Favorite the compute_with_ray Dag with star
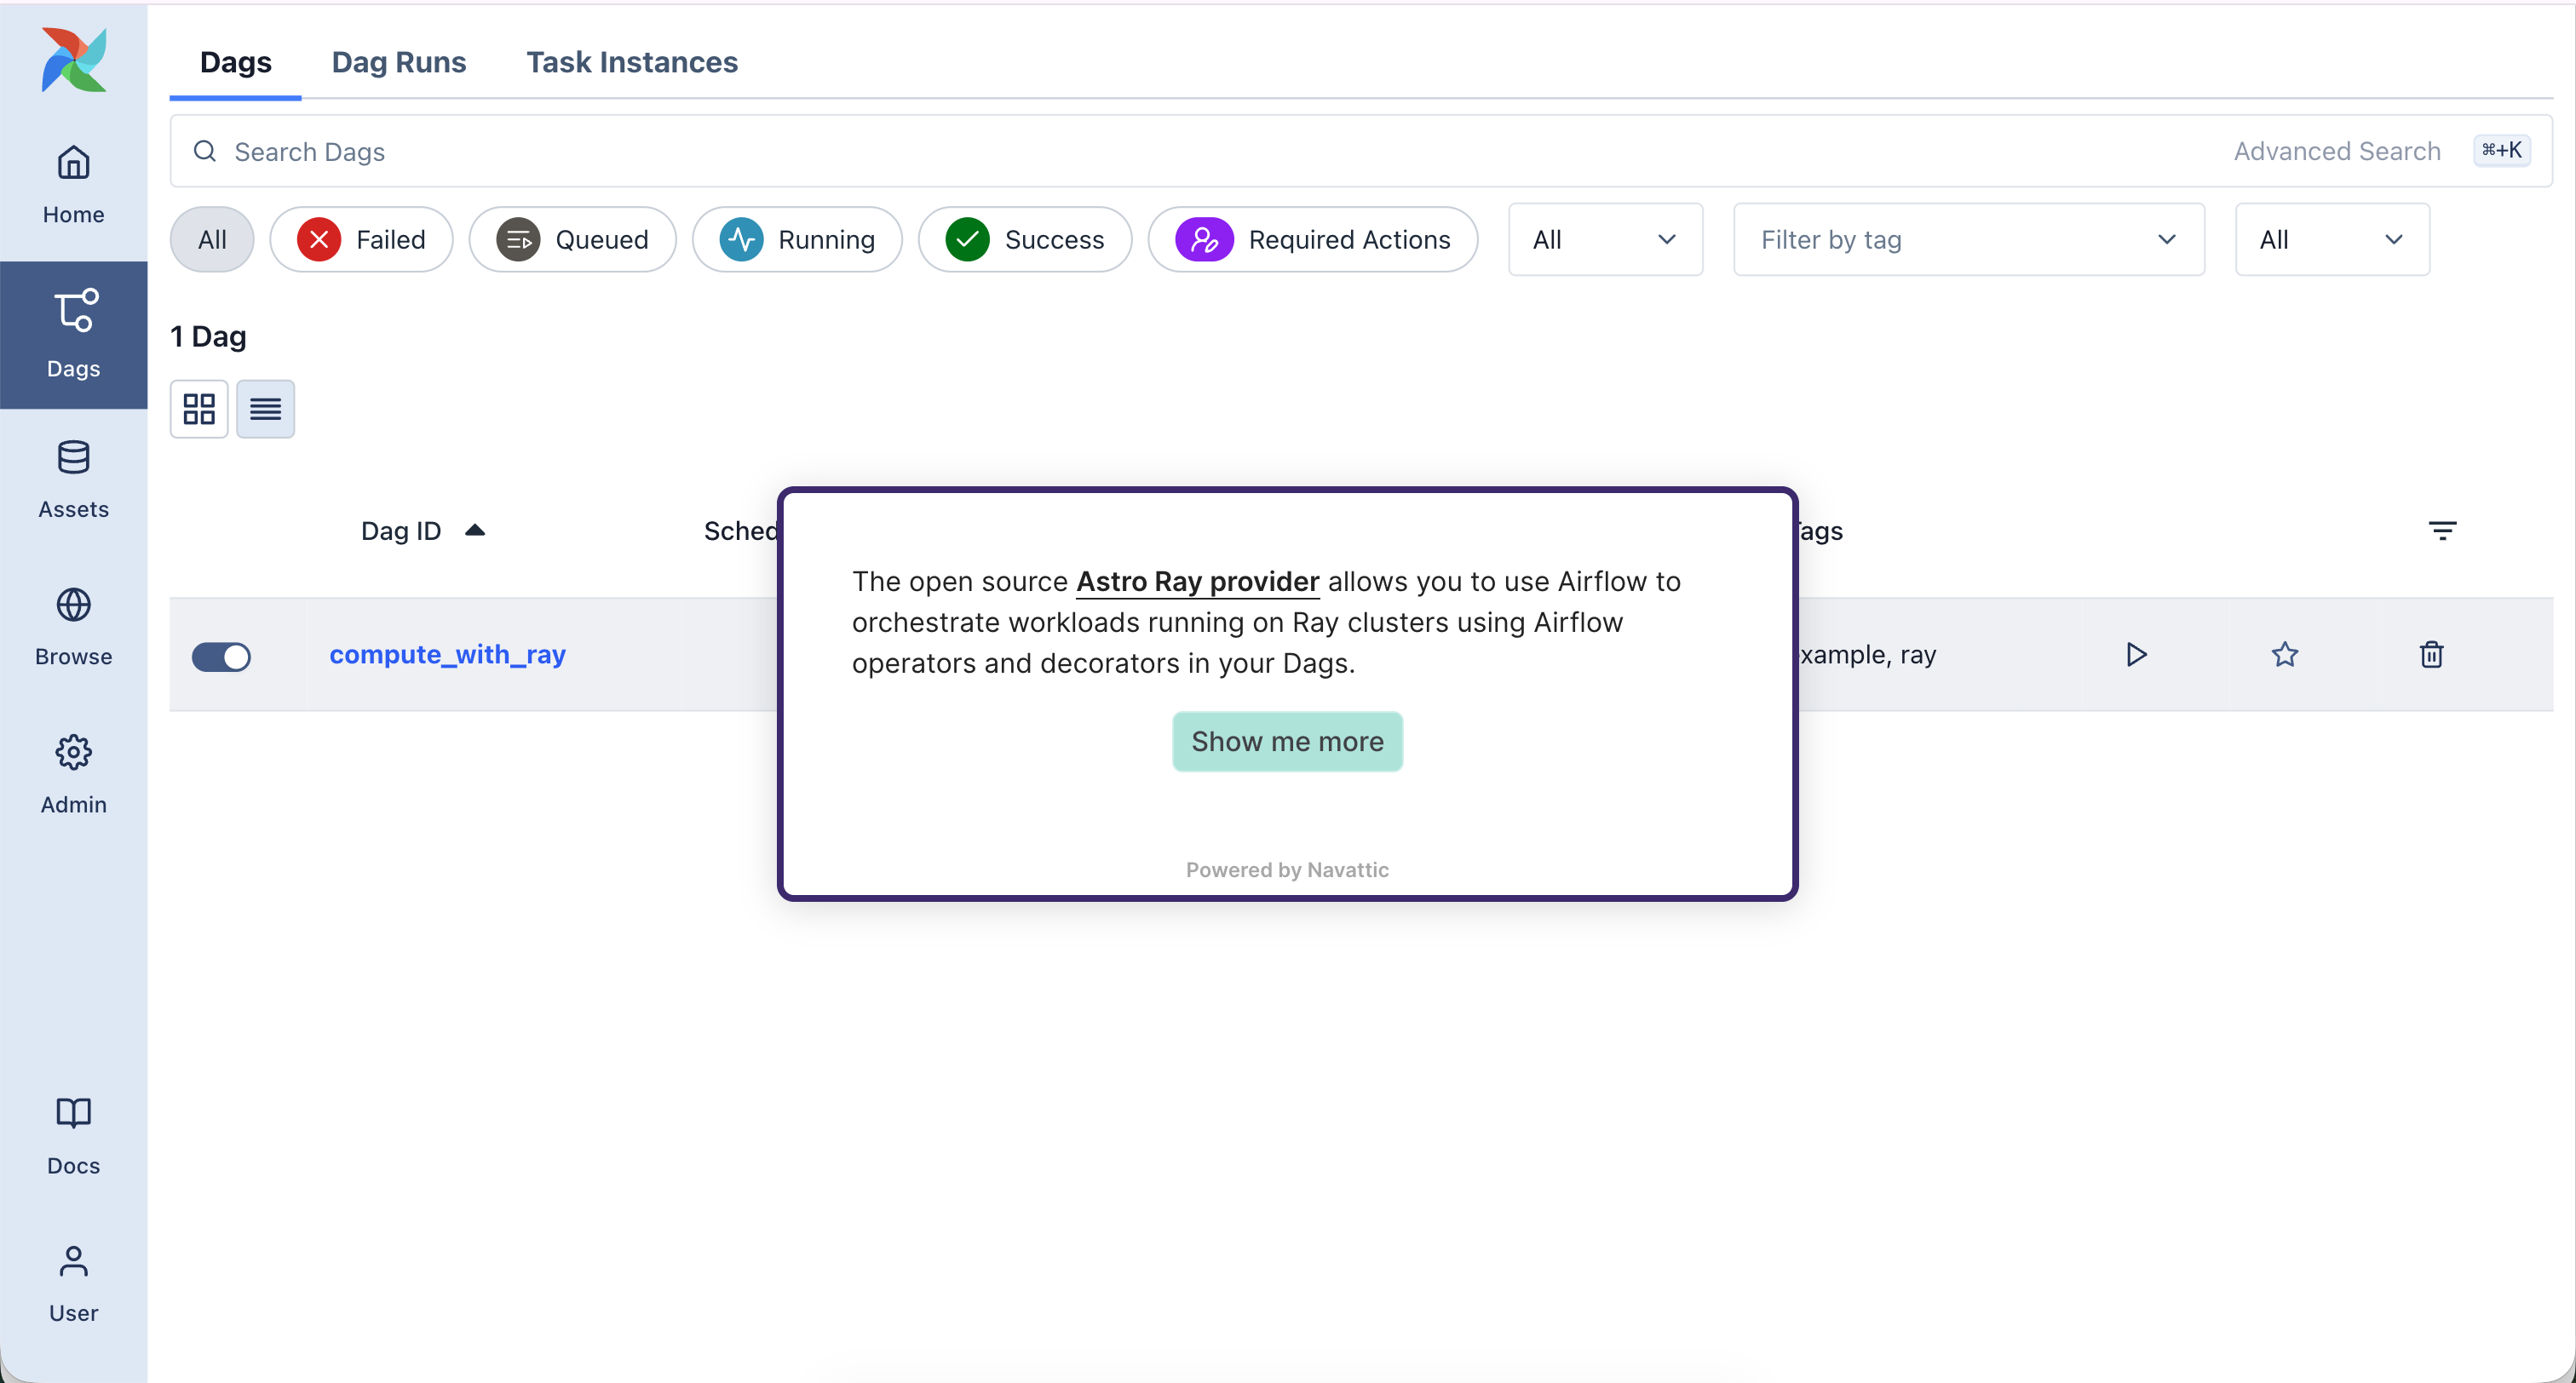2576x1383 pixels. pos(2284,654)
